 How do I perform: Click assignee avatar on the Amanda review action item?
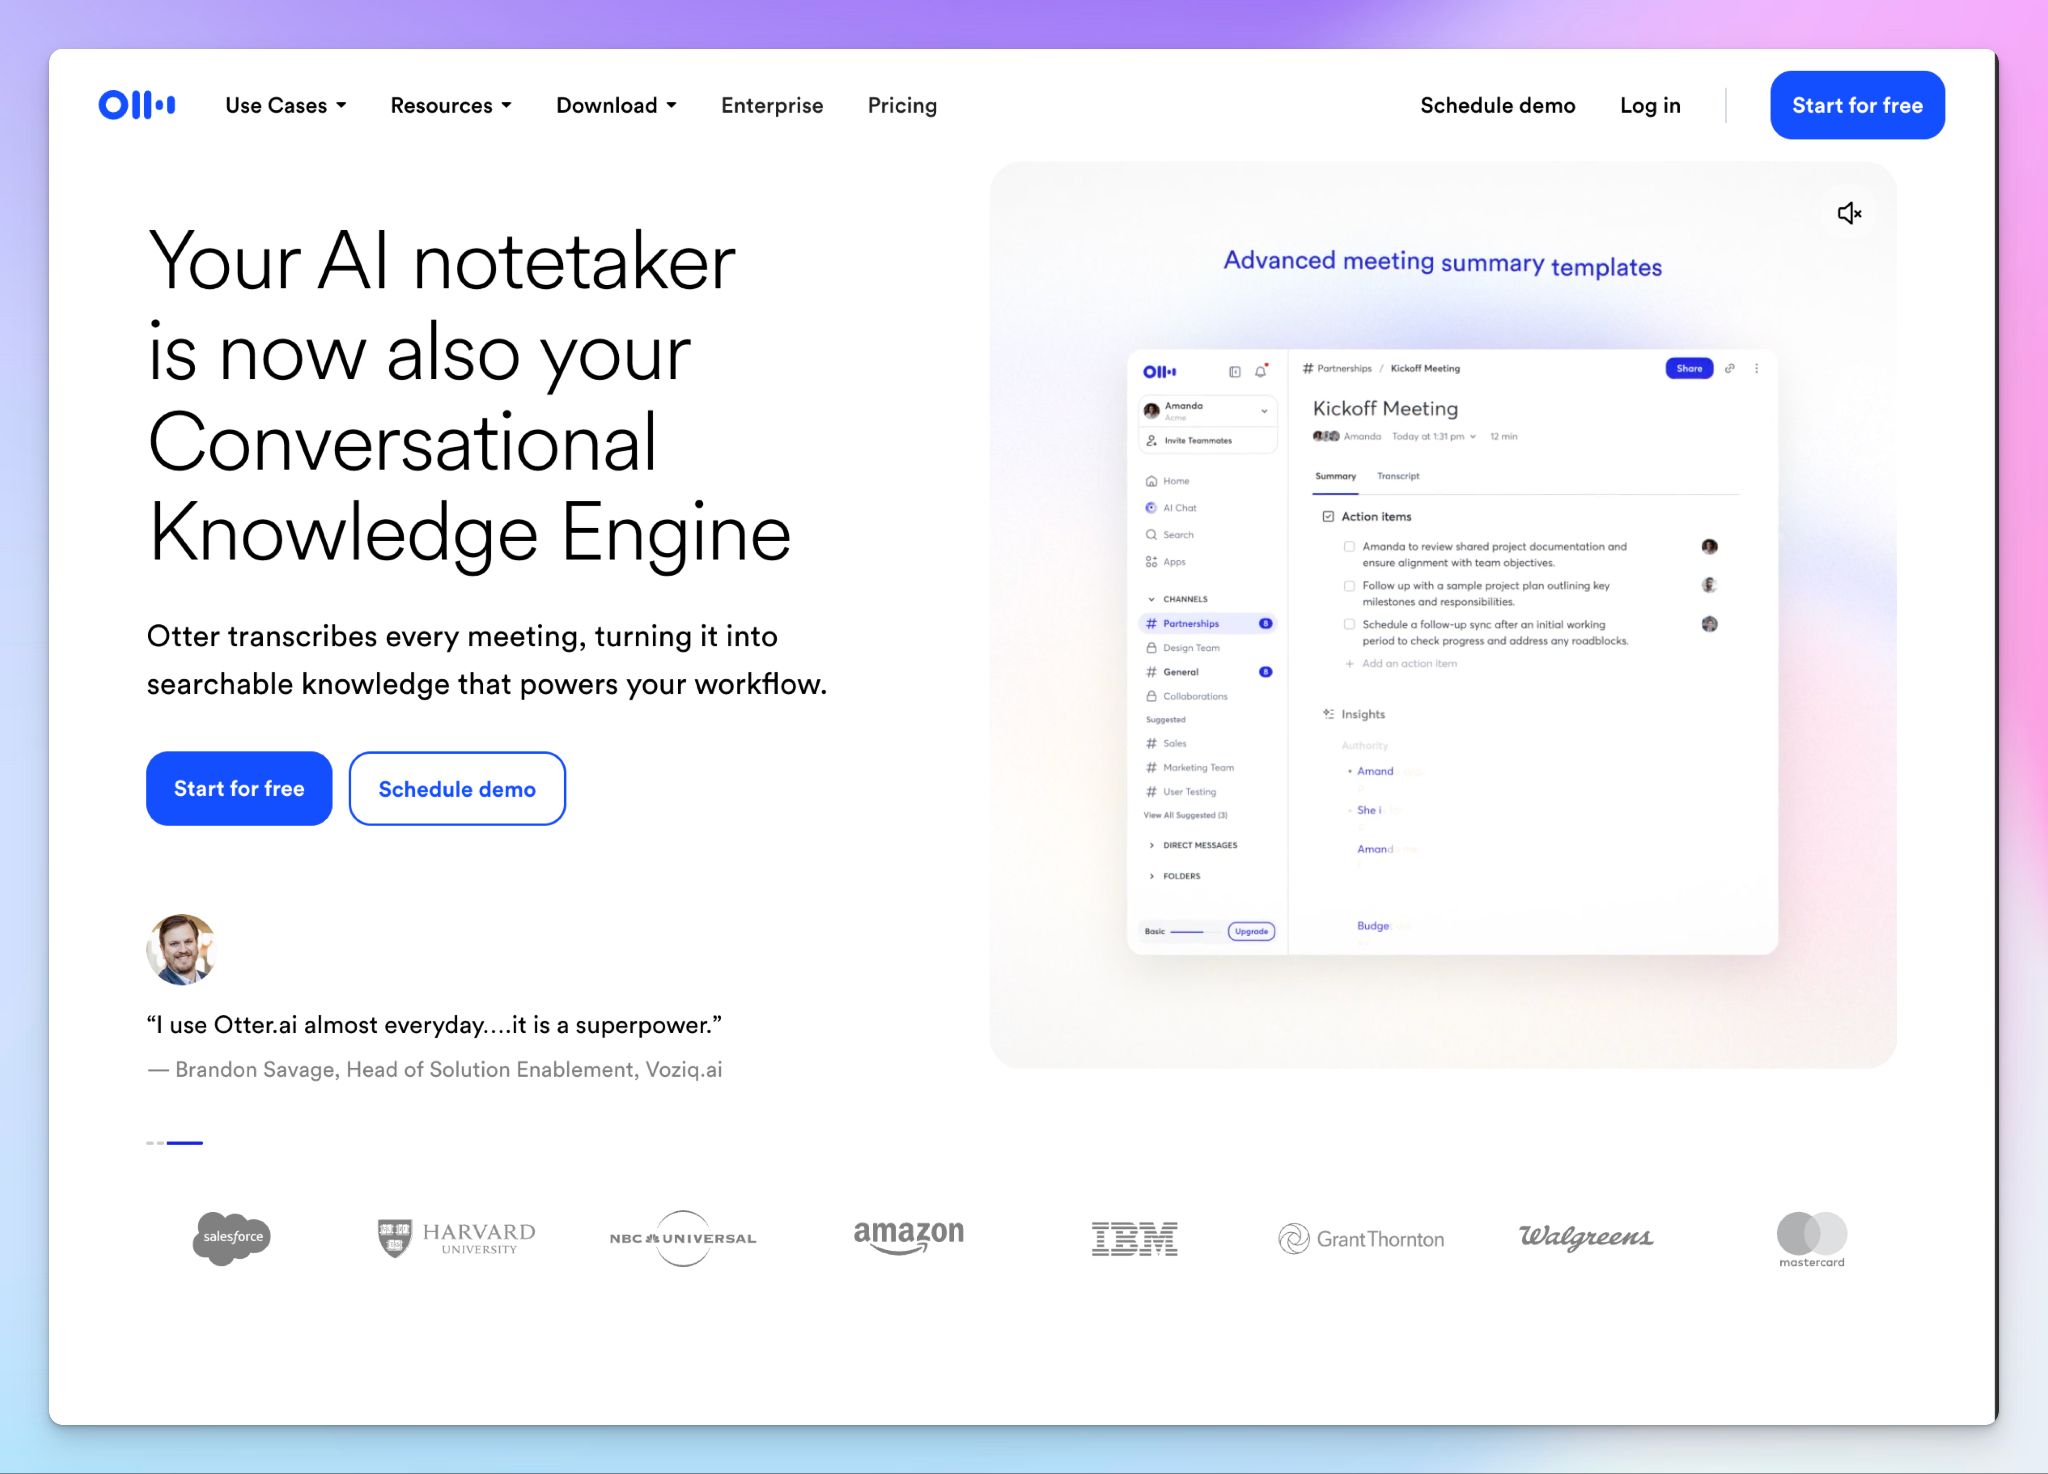[1710, 547]
